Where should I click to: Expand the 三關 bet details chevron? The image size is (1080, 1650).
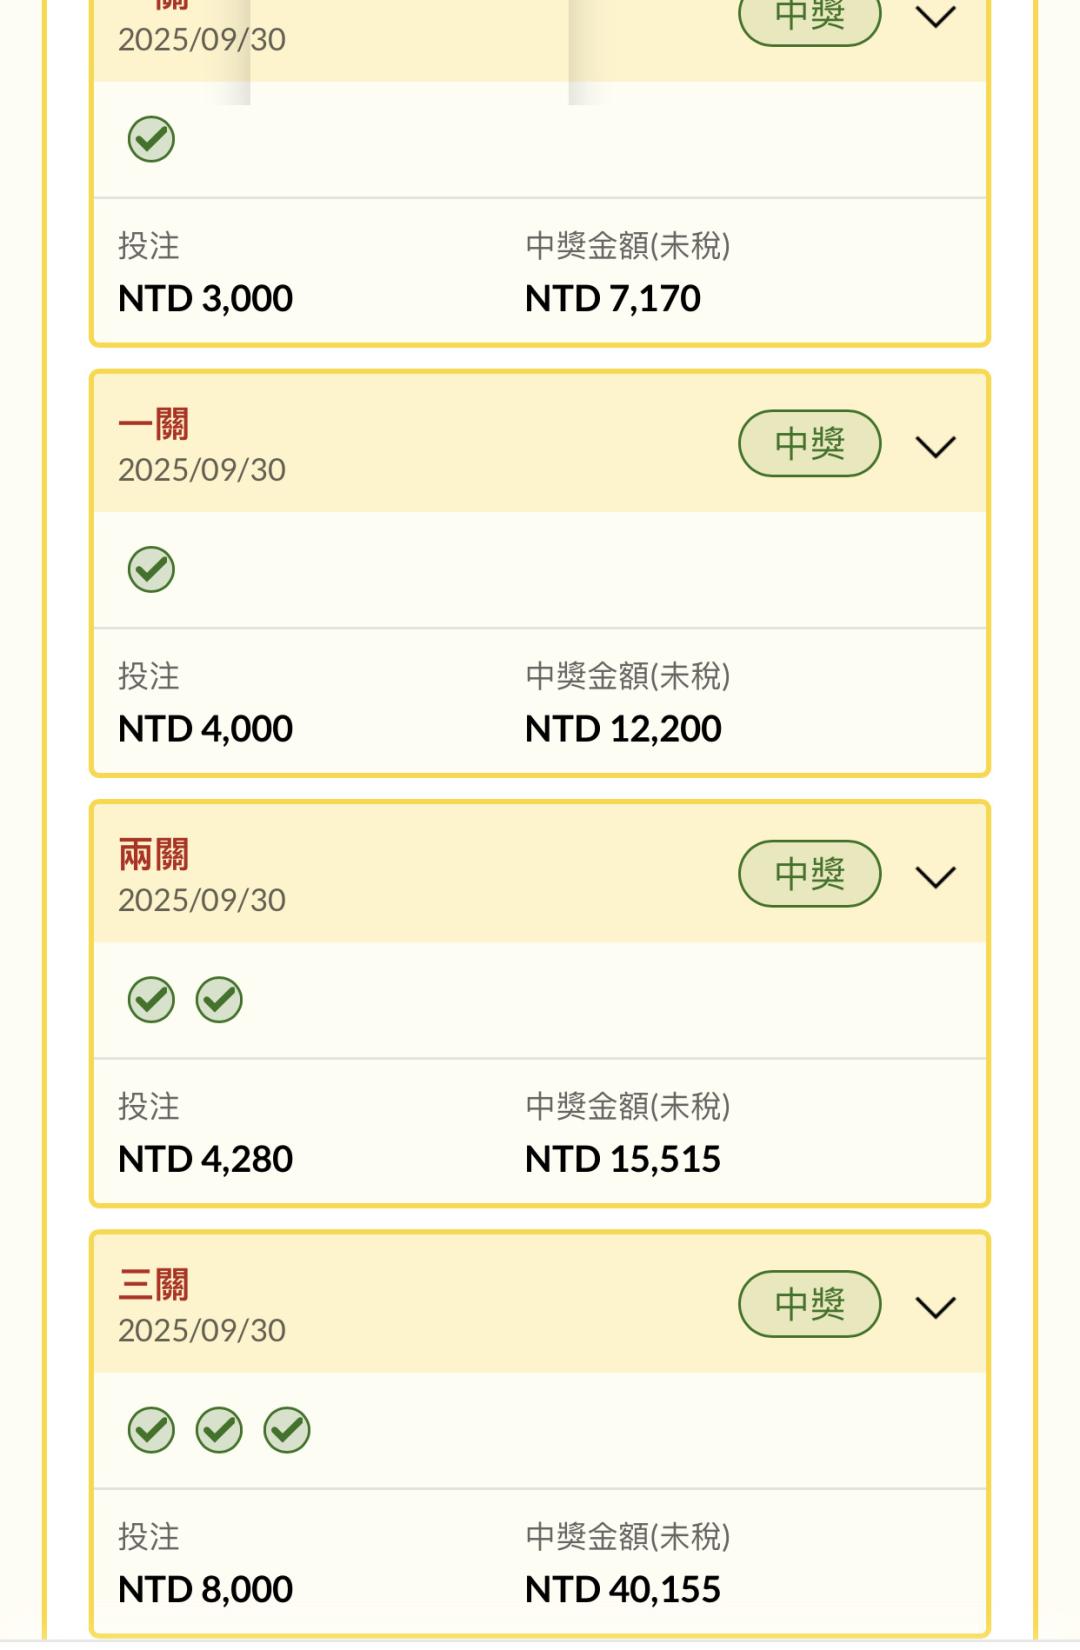(x=936, y=1307)
